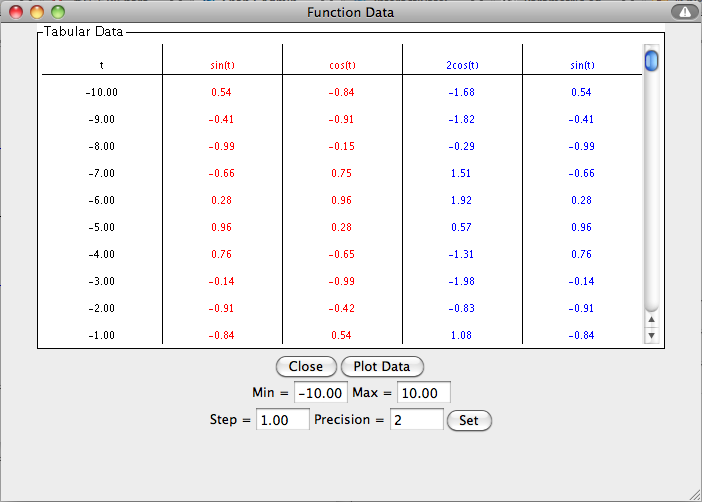Click into the Step input field

(x=283, y=420)
